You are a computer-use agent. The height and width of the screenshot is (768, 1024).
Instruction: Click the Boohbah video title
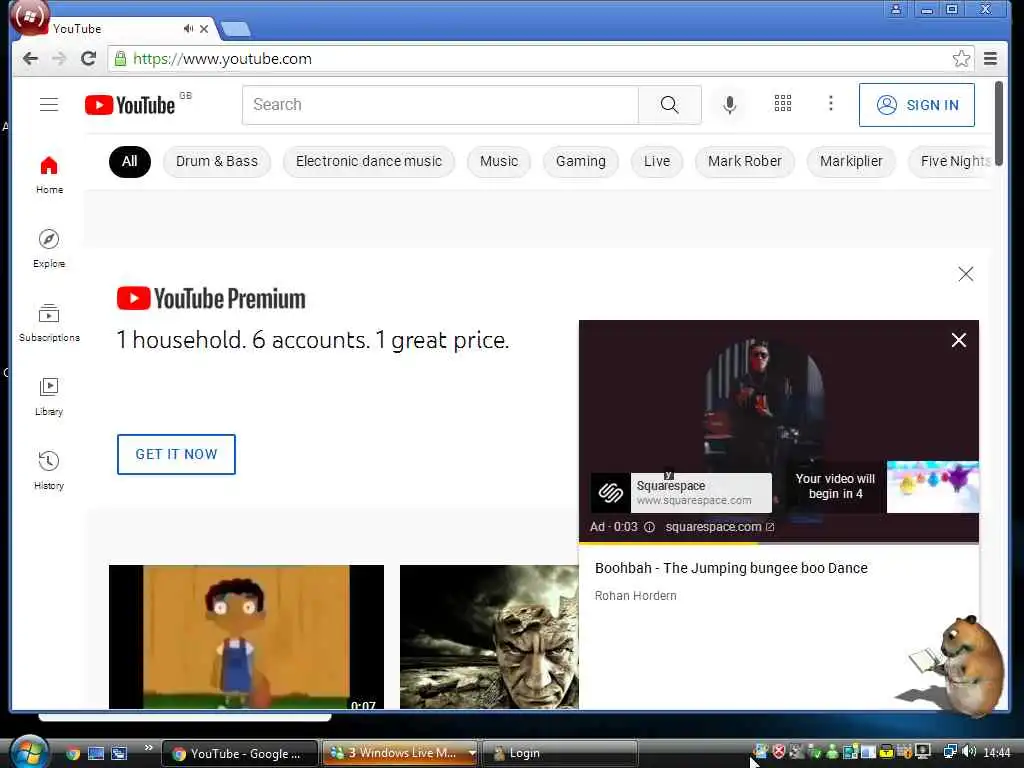click(731, 568)
